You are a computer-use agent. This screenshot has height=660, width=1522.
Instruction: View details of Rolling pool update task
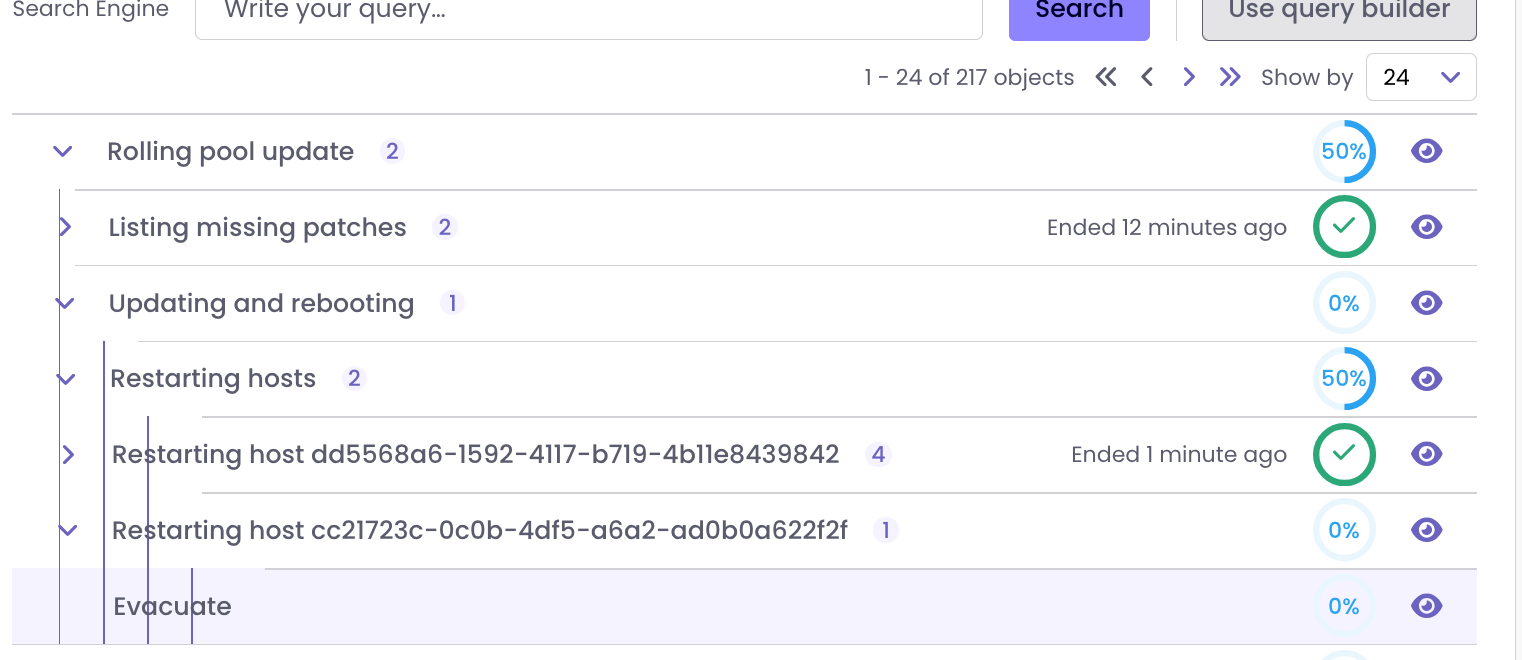[x=1426, y=151]
